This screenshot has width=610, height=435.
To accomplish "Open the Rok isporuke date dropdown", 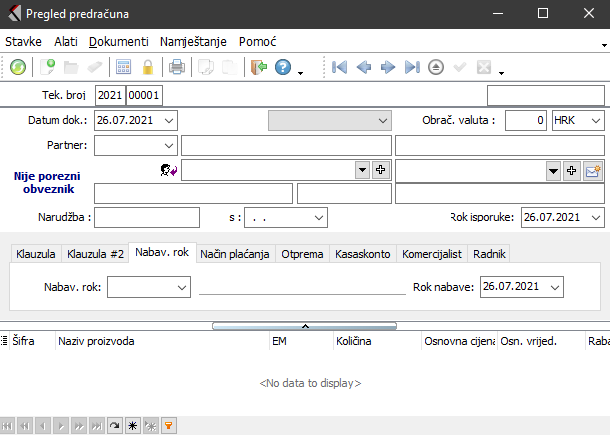I will point(596,217).
